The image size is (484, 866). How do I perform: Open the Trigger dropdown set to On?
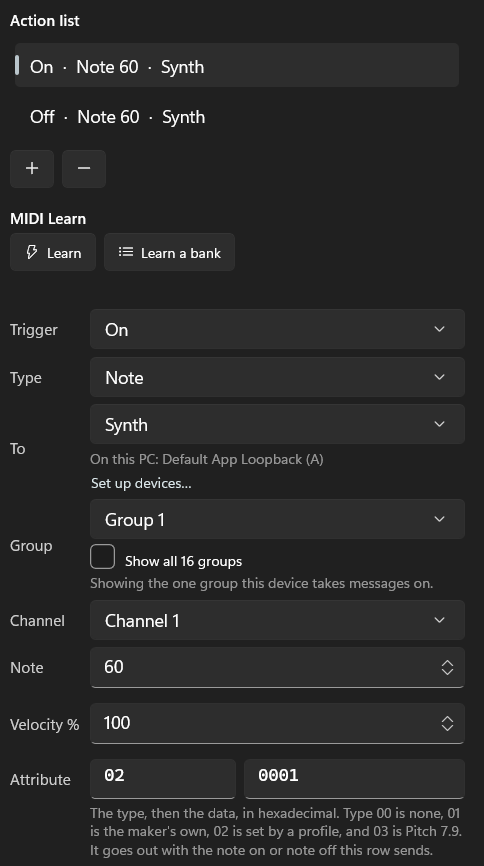point(277,329)
